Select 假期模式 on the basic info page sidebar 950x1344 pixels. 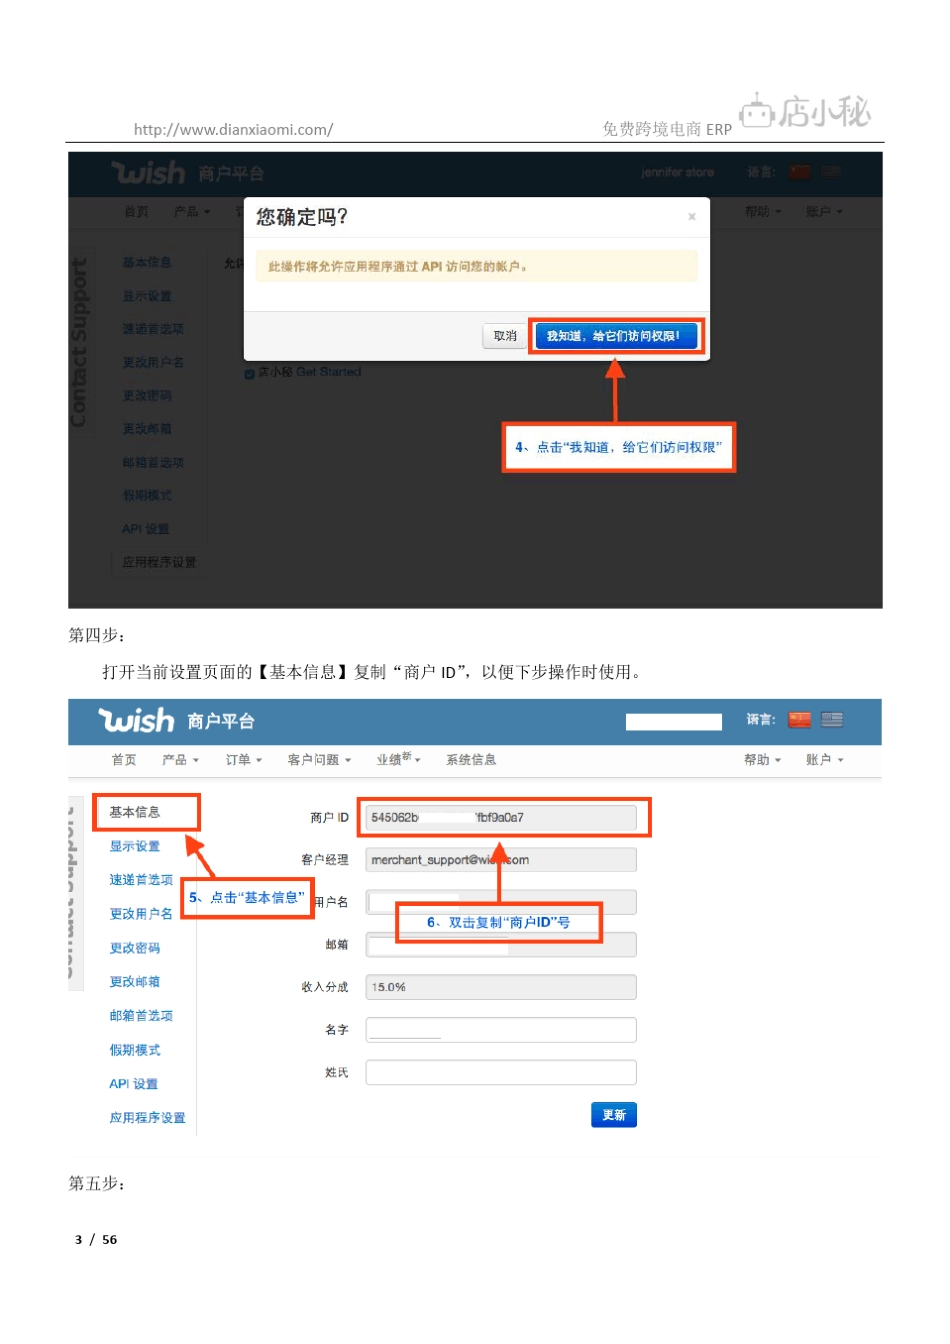coord(135,1050)
